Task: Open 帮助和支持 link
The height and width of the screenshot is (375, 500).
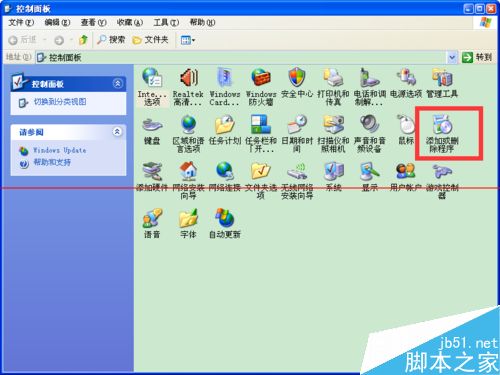Action: [52, 163]
